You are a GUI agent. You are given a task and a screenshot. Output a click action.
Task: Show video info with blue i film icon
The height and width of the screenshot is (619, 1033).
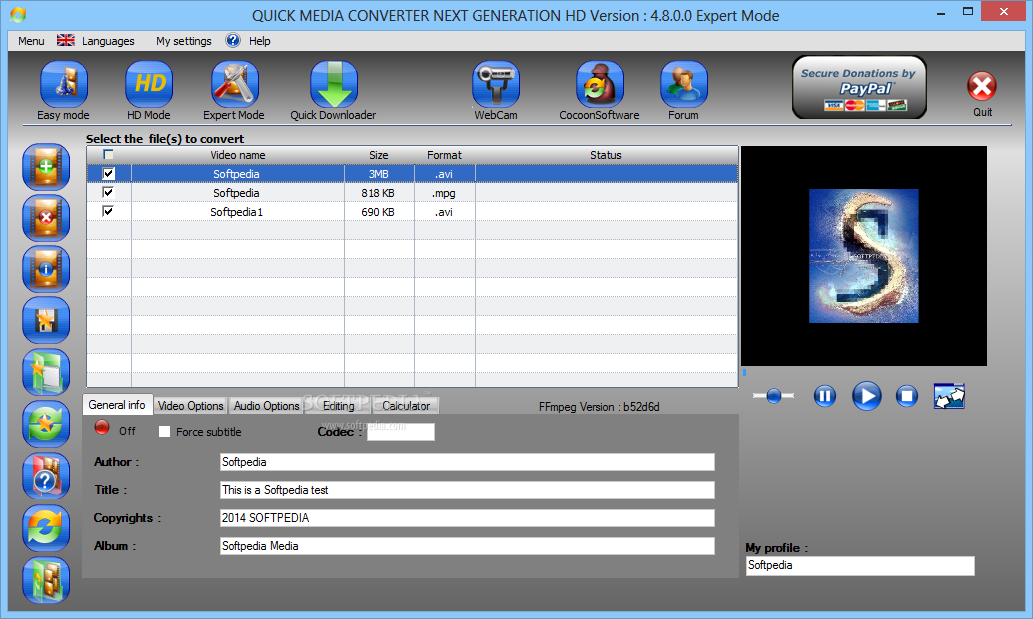click(x=46, y=269)
